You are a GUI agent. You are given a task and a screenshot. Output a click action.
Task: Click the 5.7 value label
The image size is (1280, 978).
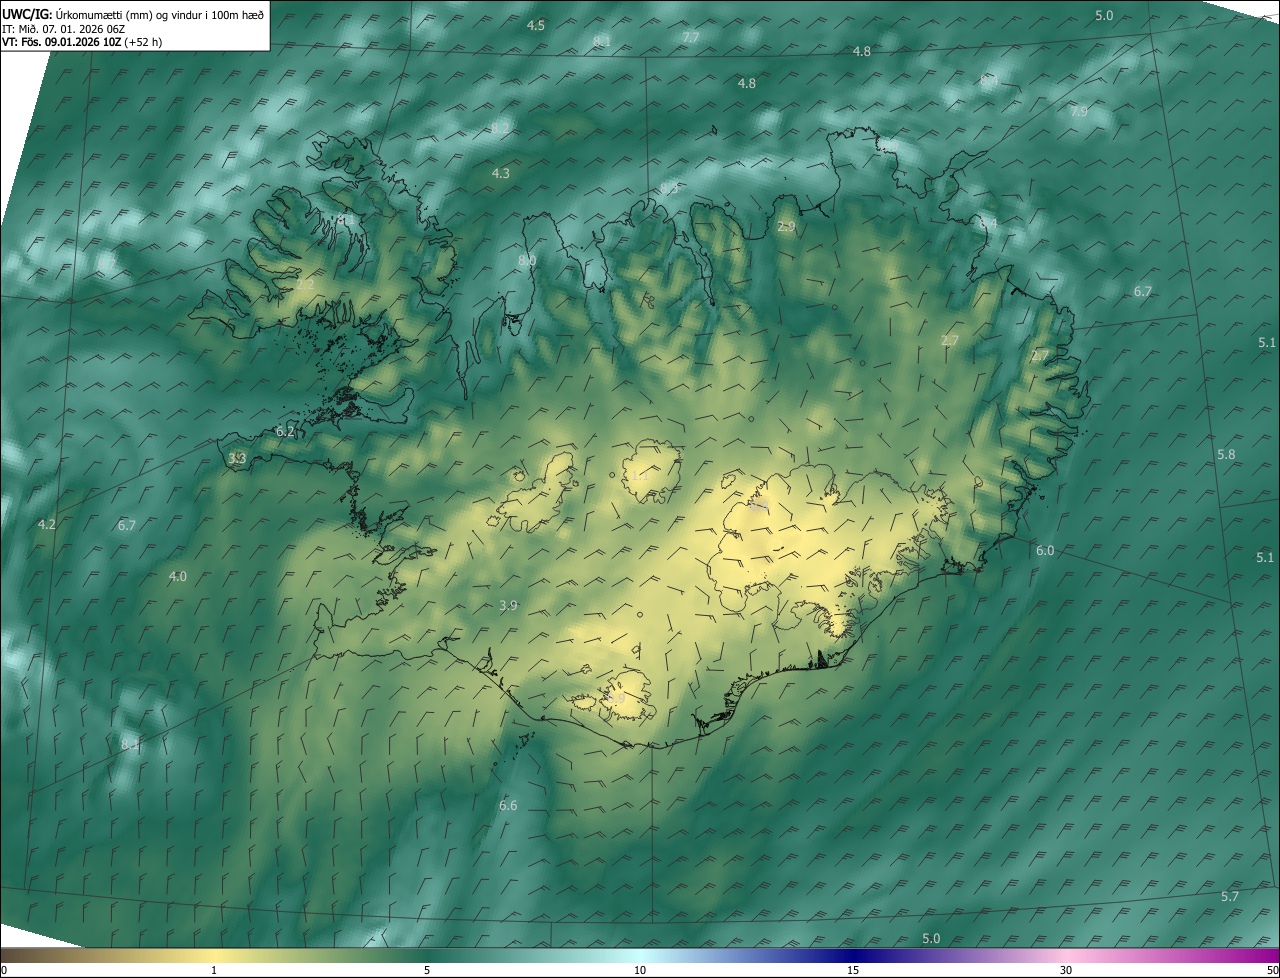[1230, 896]
